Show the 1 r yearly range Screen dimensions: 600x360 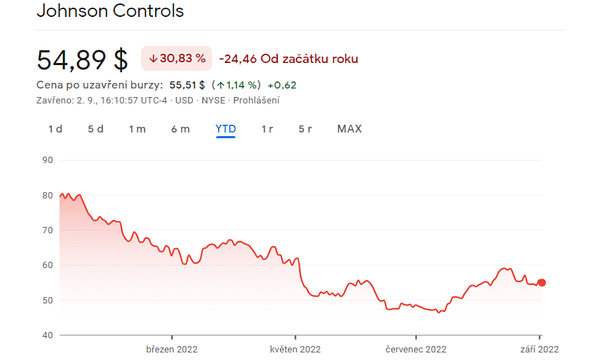[x=267, y=129]
